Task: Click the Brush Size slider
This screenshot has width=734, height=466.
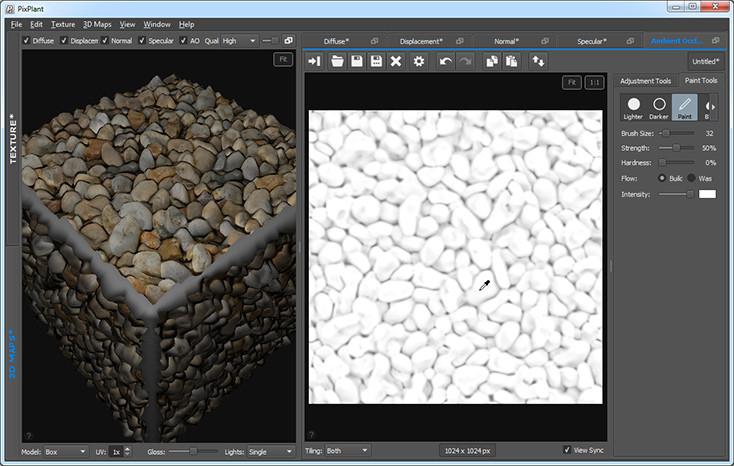Action: 676,133
